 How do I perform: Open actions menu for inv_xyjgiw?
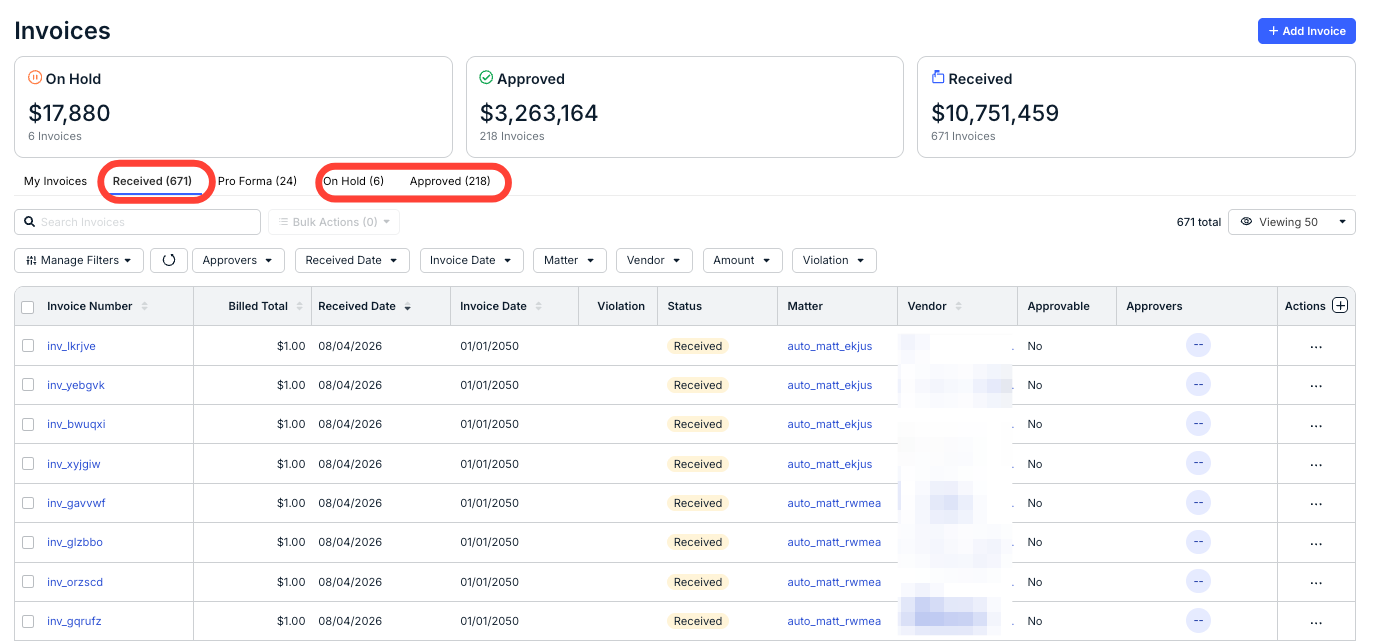click(x=1316, y=464)
